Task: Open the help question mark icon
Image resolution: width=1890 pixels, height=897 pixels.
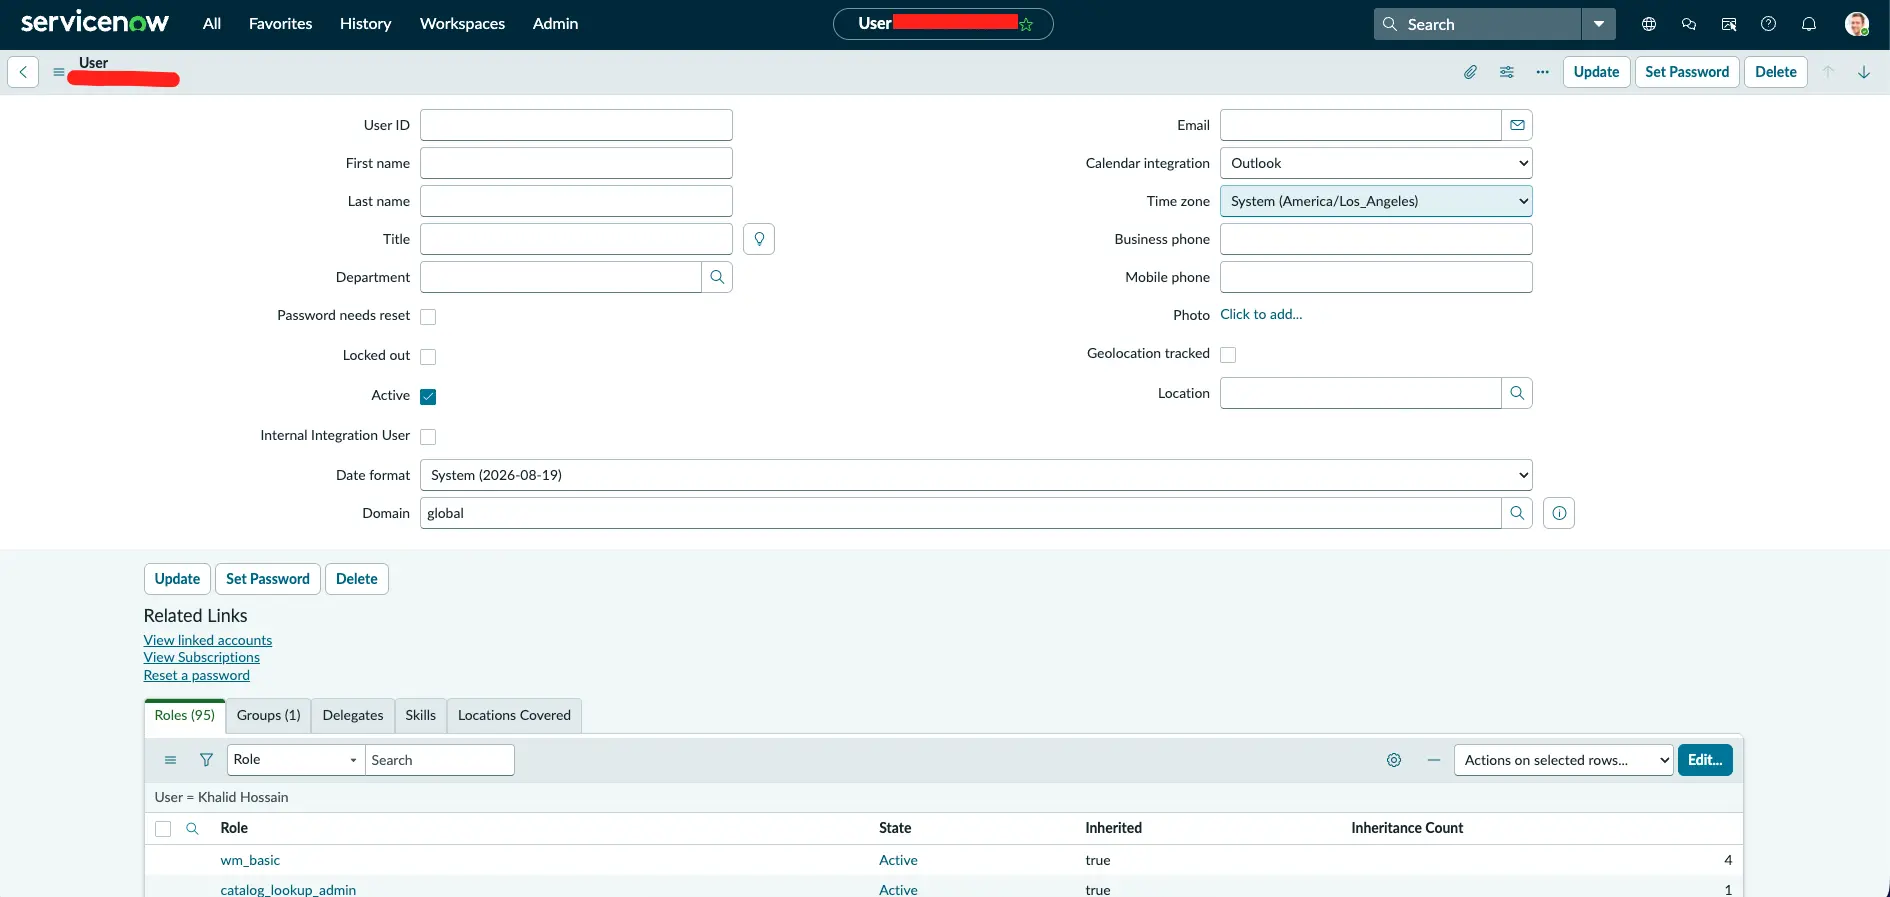Action: [1769, 24]
